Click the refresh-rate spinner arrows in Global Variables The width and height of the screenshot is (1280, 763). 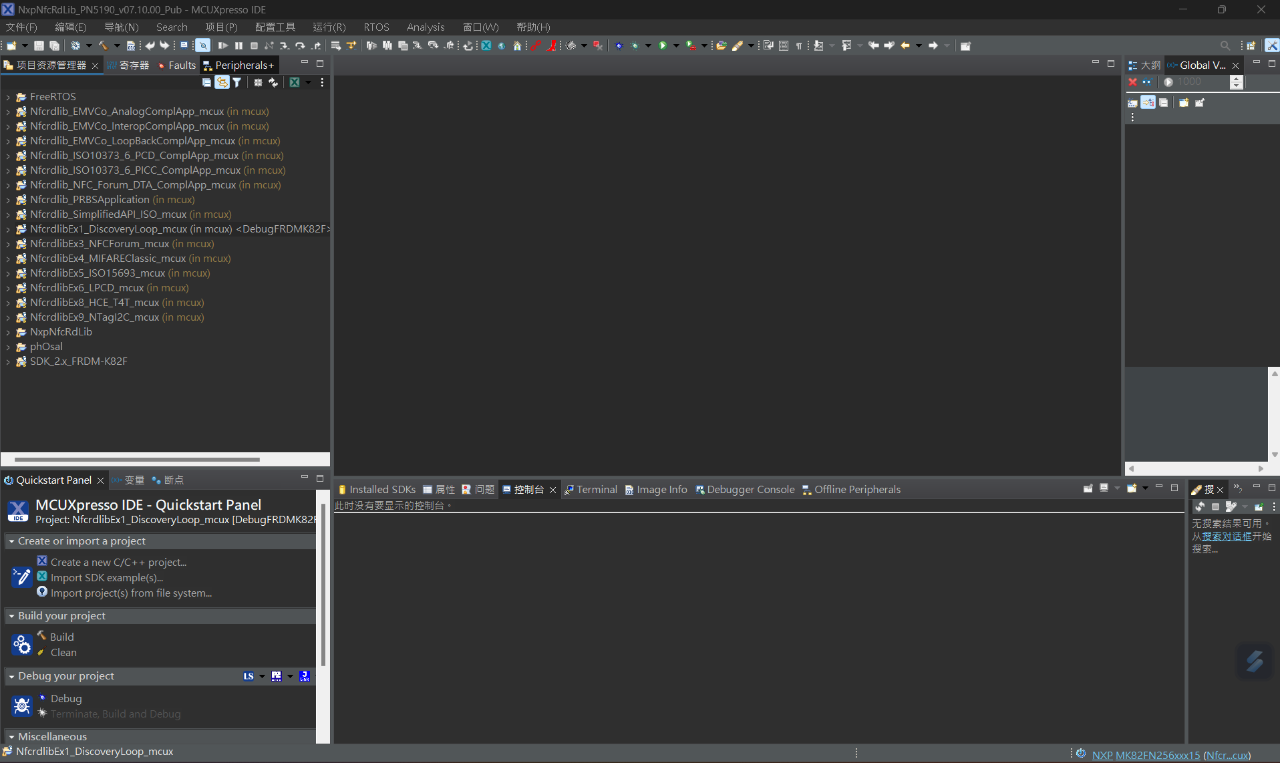point(1236,82)
